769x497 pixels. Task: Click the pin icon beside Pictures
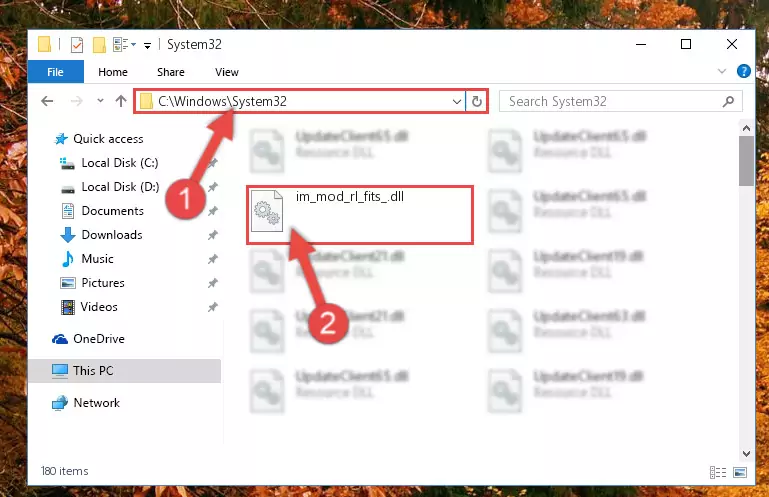[x=212, y=283]
